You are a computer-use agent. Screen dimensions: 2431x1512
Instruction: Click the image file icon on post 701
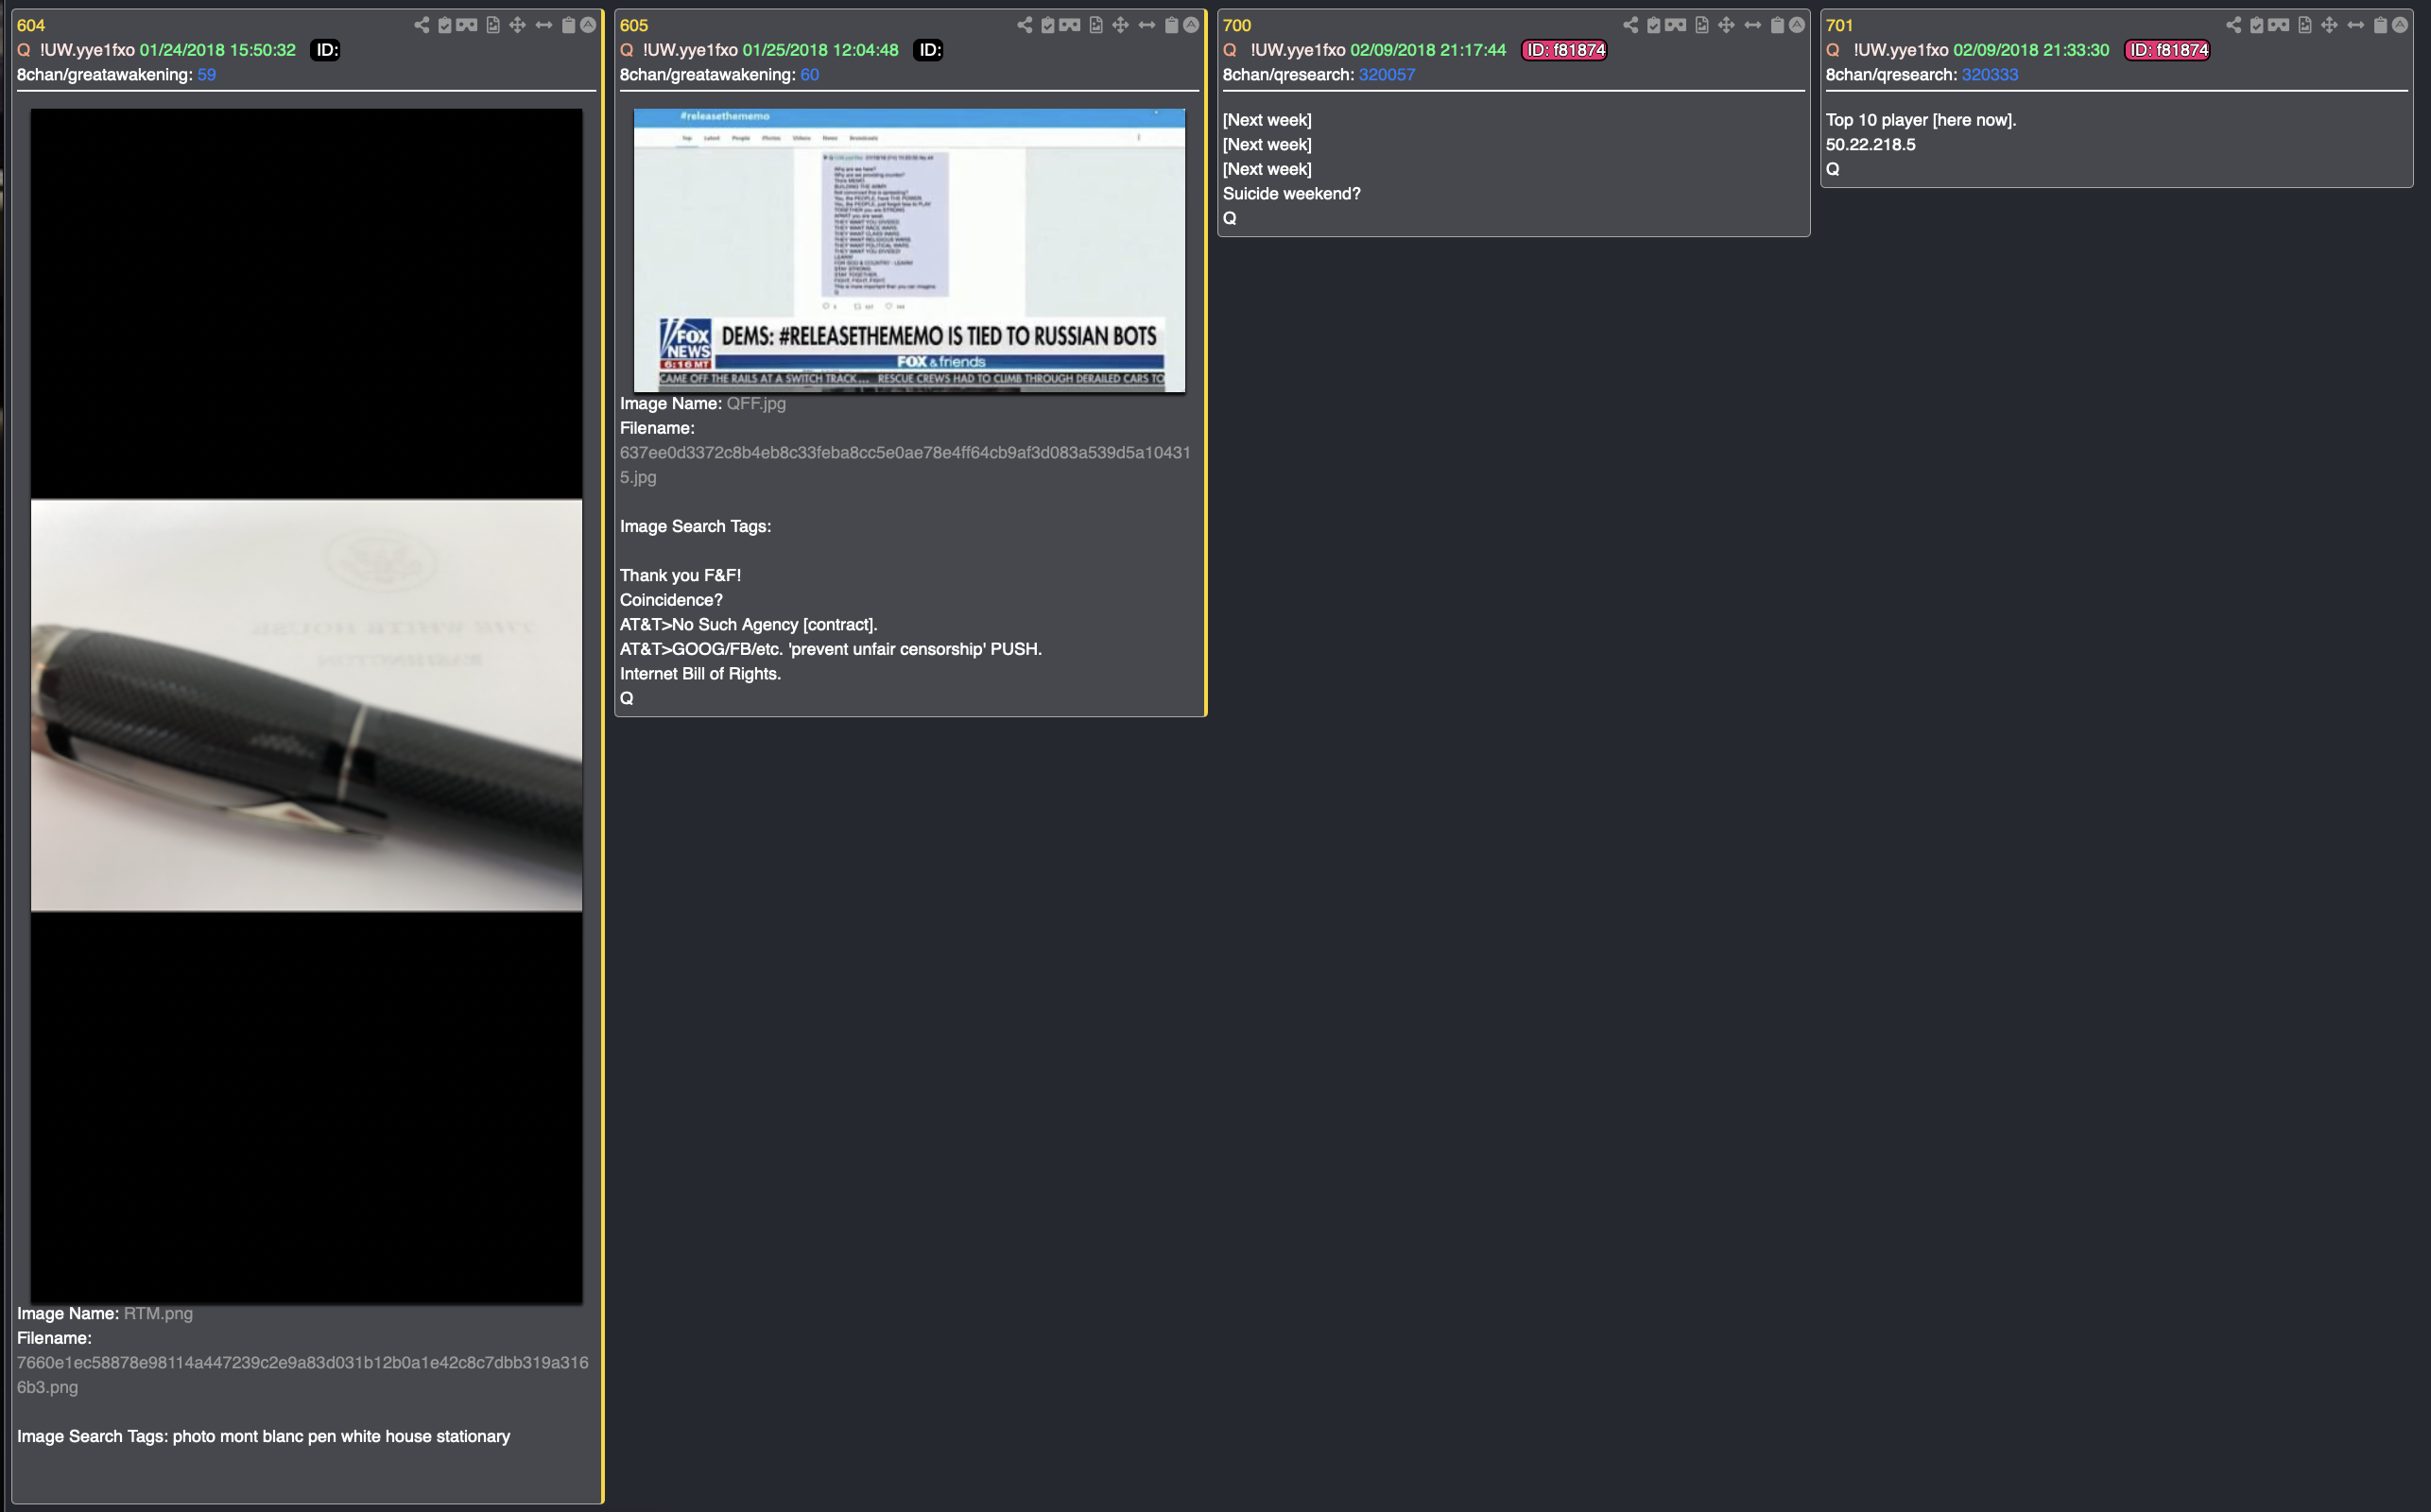[2305, 25]
